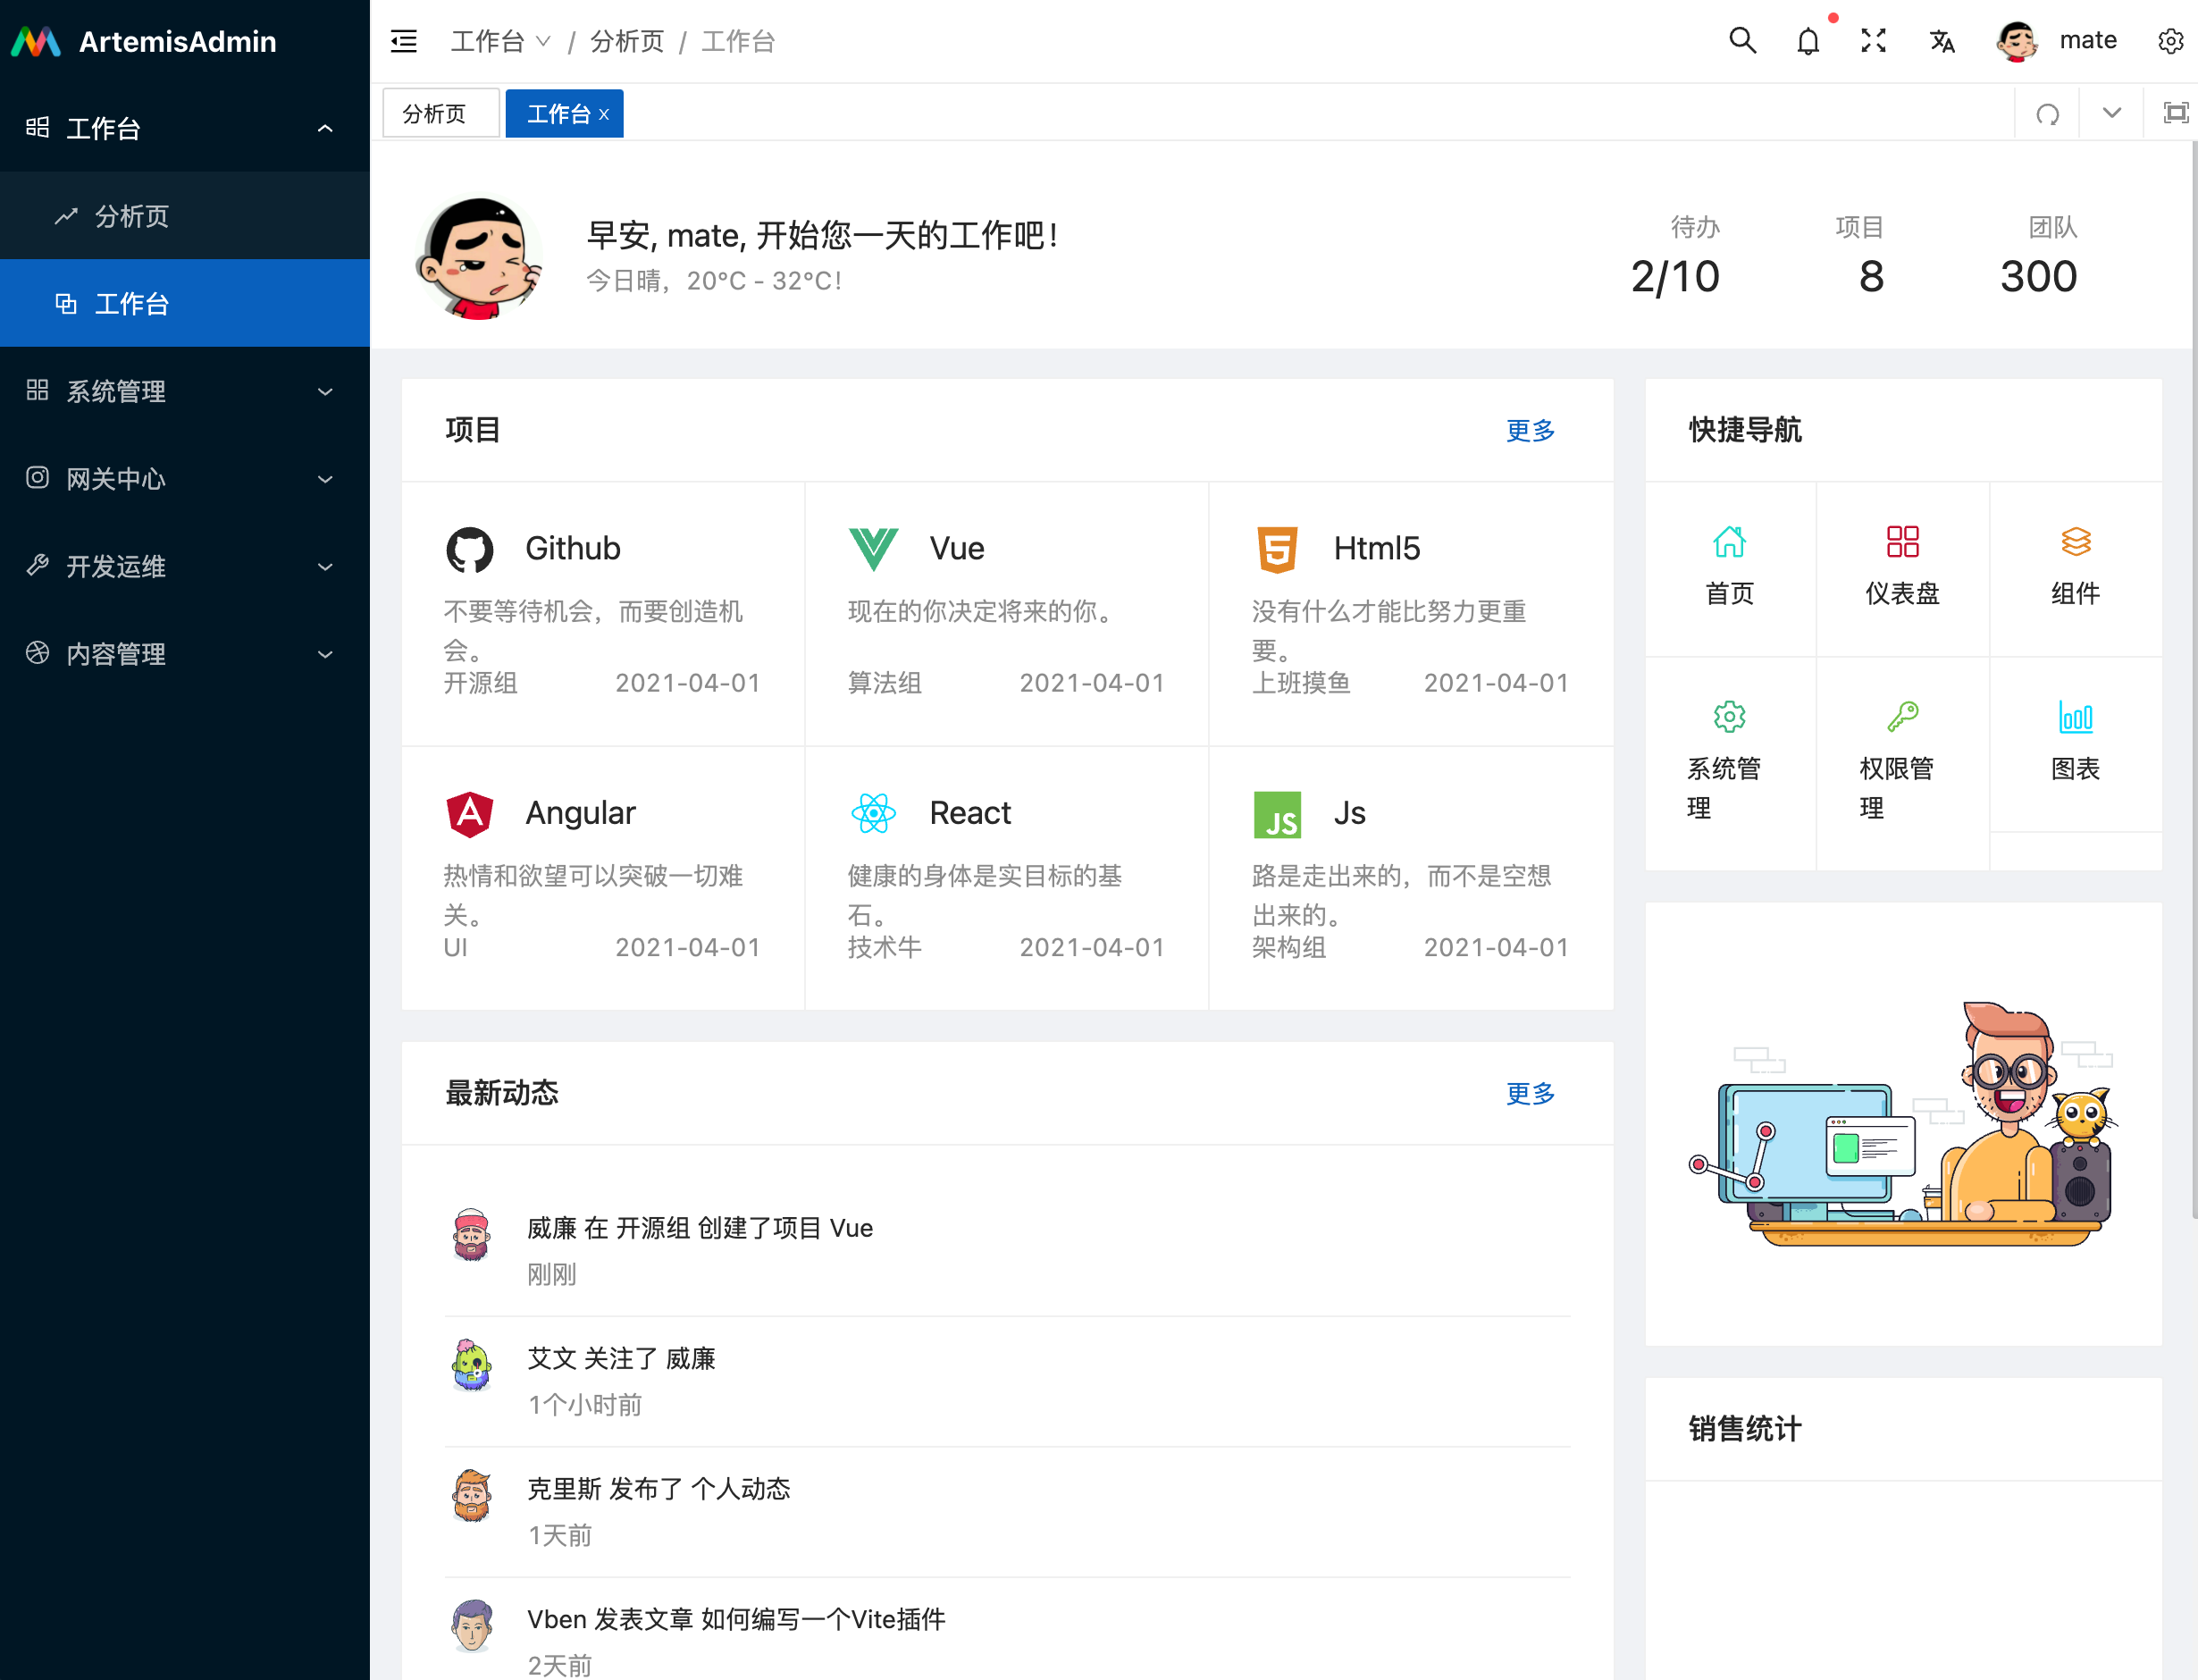Image resolution: width=2198 pixels, height=1680 pixels.
Task: Toggle content fullscreen icon at tab bar end
Action: pos(2175,113)
